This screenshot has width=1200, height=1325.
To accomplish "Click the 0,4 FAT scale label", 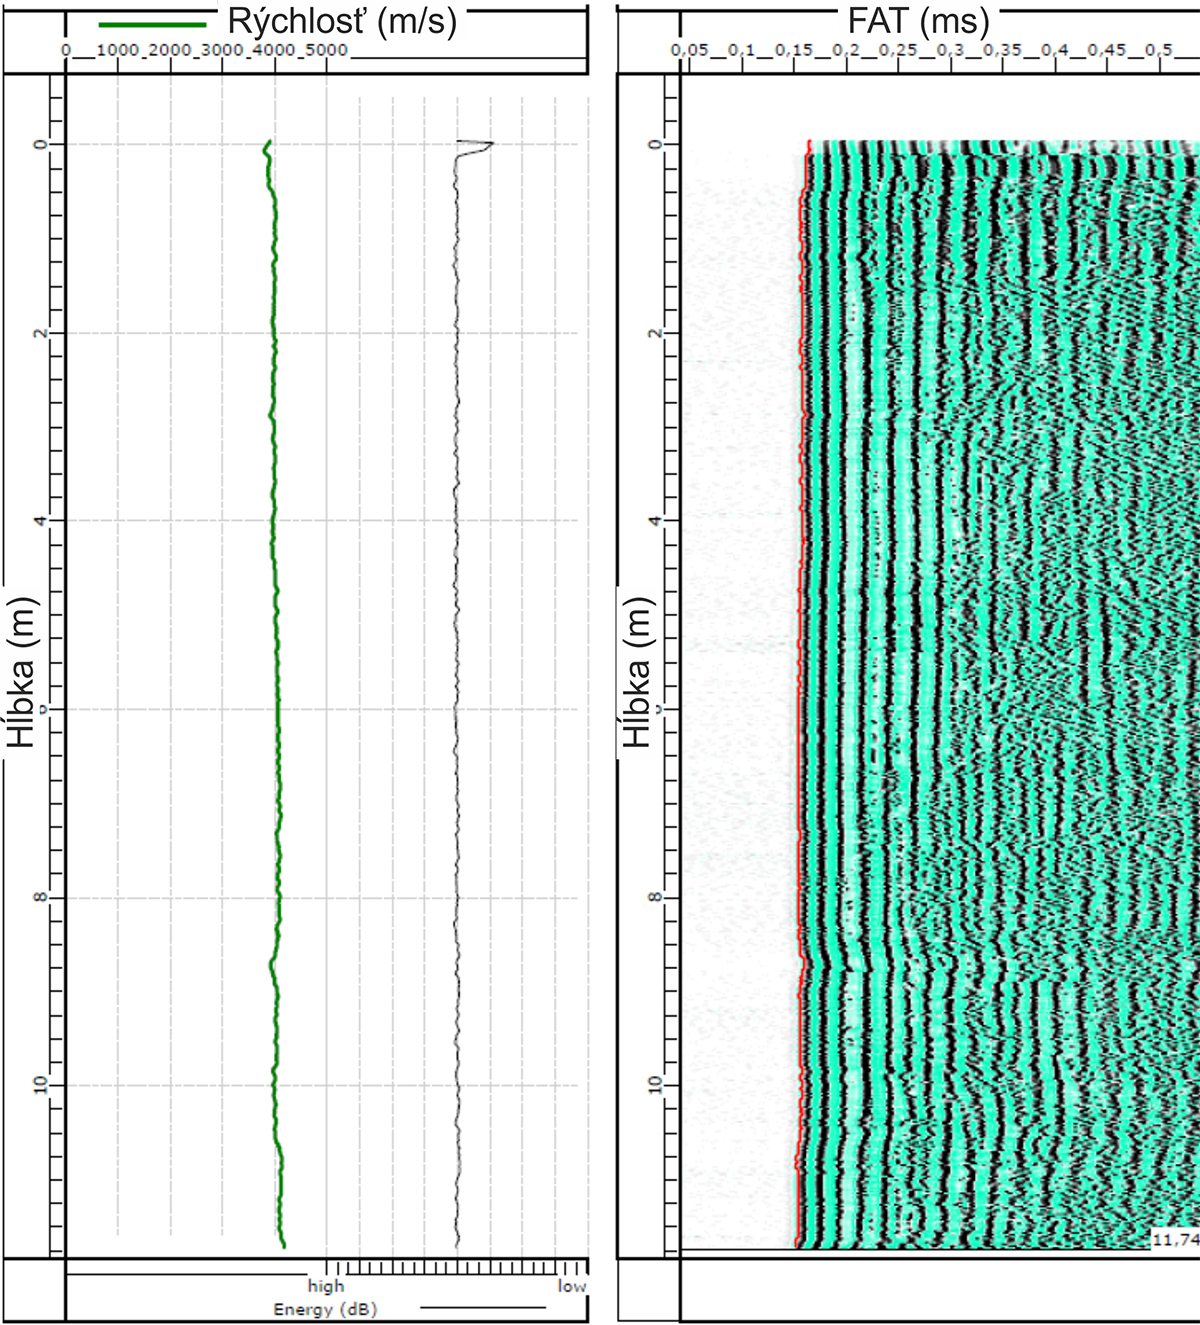I will coord(1055,50).
